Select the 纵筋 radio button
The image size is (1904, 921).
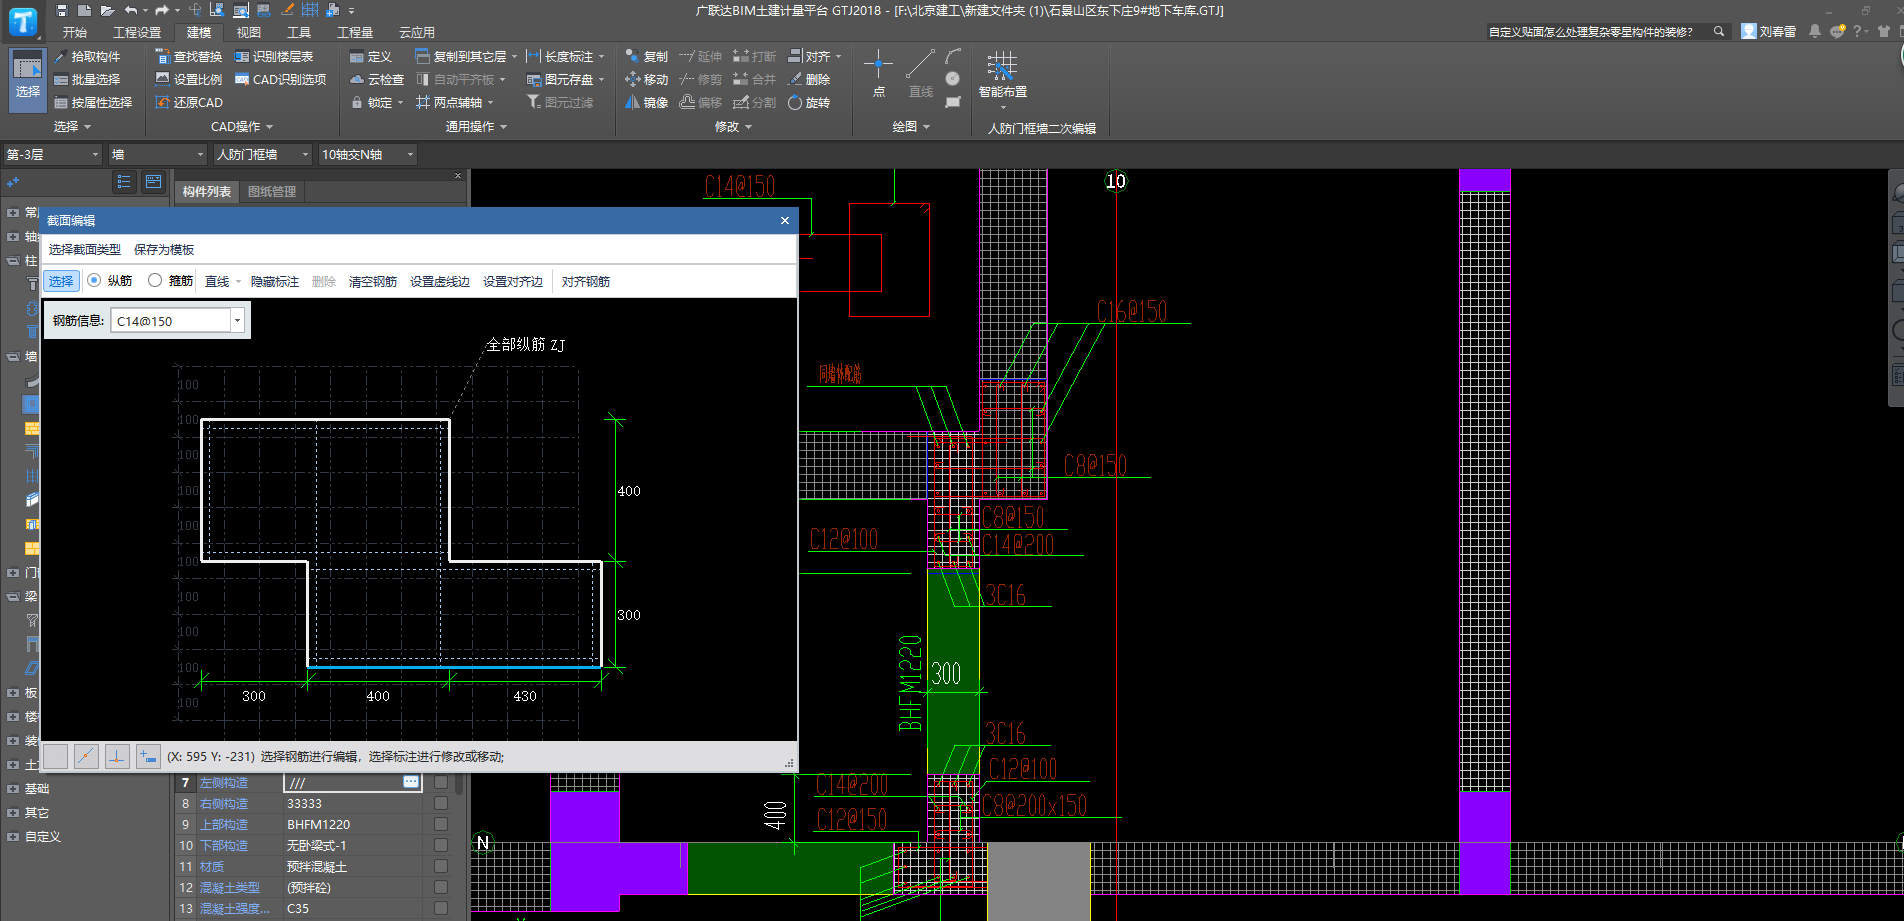click(94, 281)
